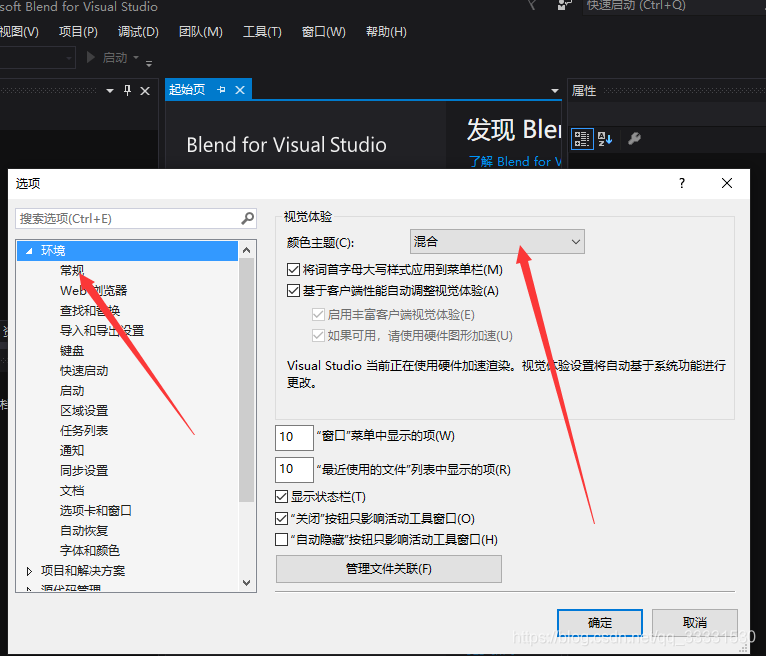
Task: Close the 选项 dialog
Action: point(727,183)
